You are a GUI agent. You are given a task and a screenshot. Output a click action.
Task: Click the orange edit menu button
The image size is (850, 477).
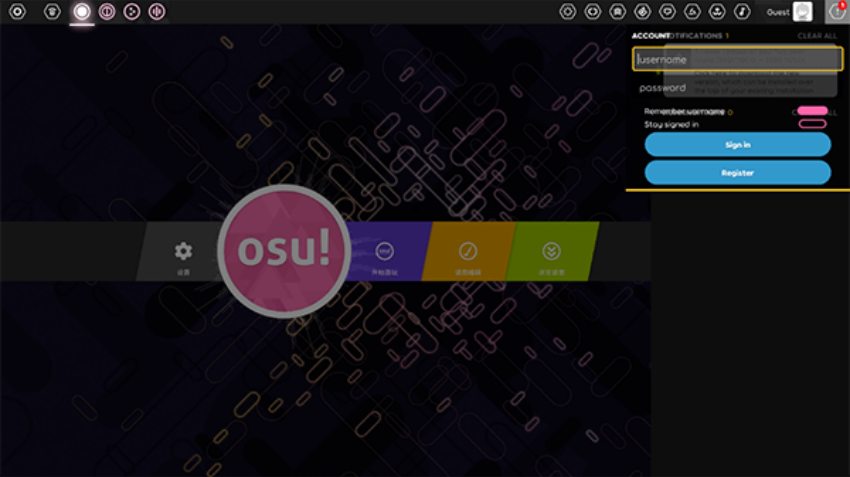point(468,252)
